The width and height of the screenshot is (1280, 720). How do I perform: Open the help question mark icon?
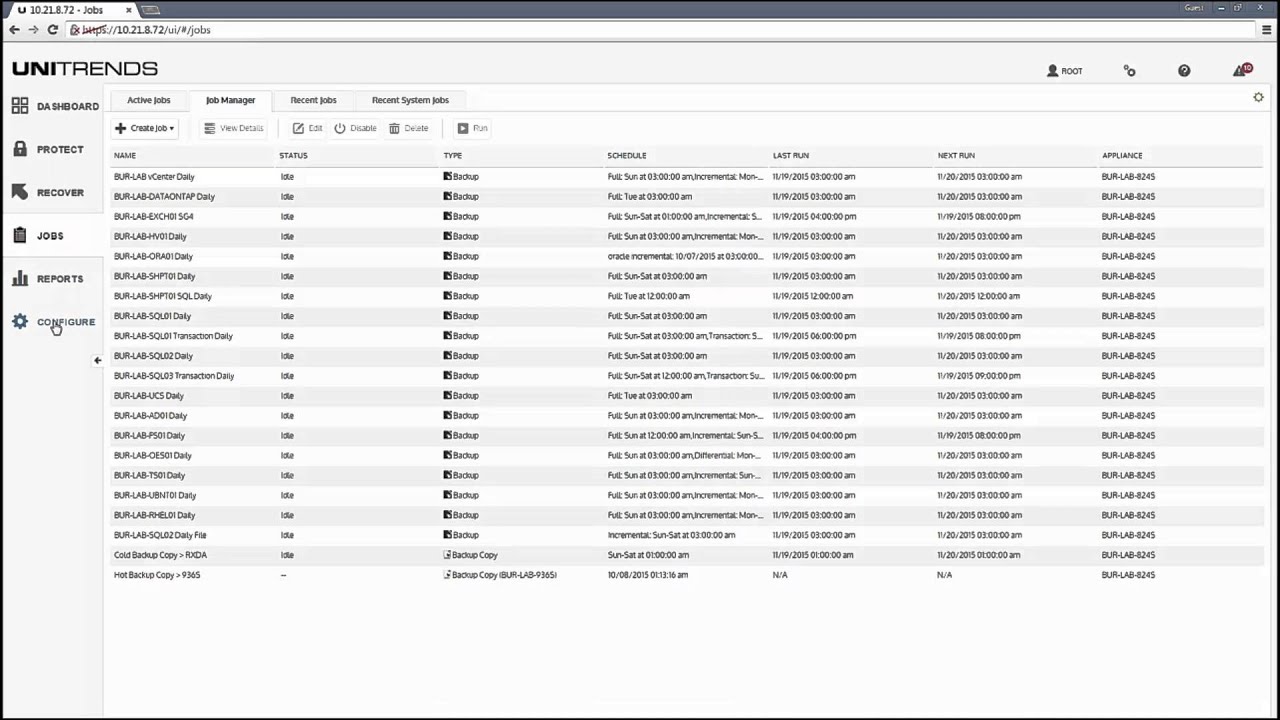(1184, 71)
